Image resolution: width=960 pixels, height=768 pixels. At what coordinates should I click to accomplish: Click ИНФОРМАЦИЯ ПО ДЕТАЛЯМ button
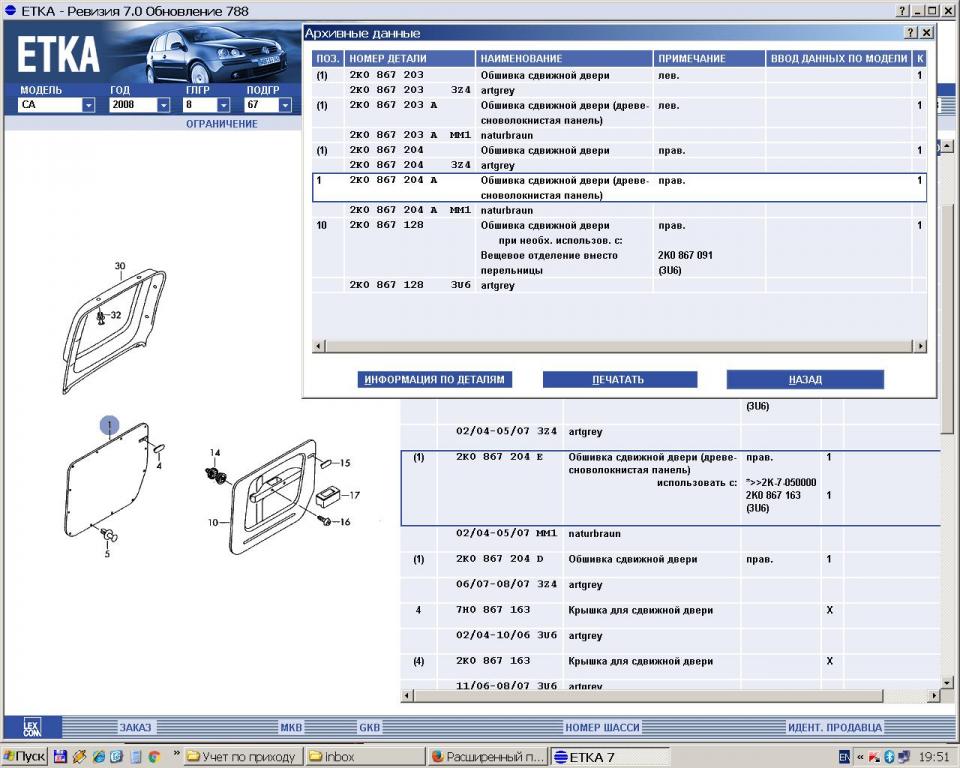(x=435, y=380)
